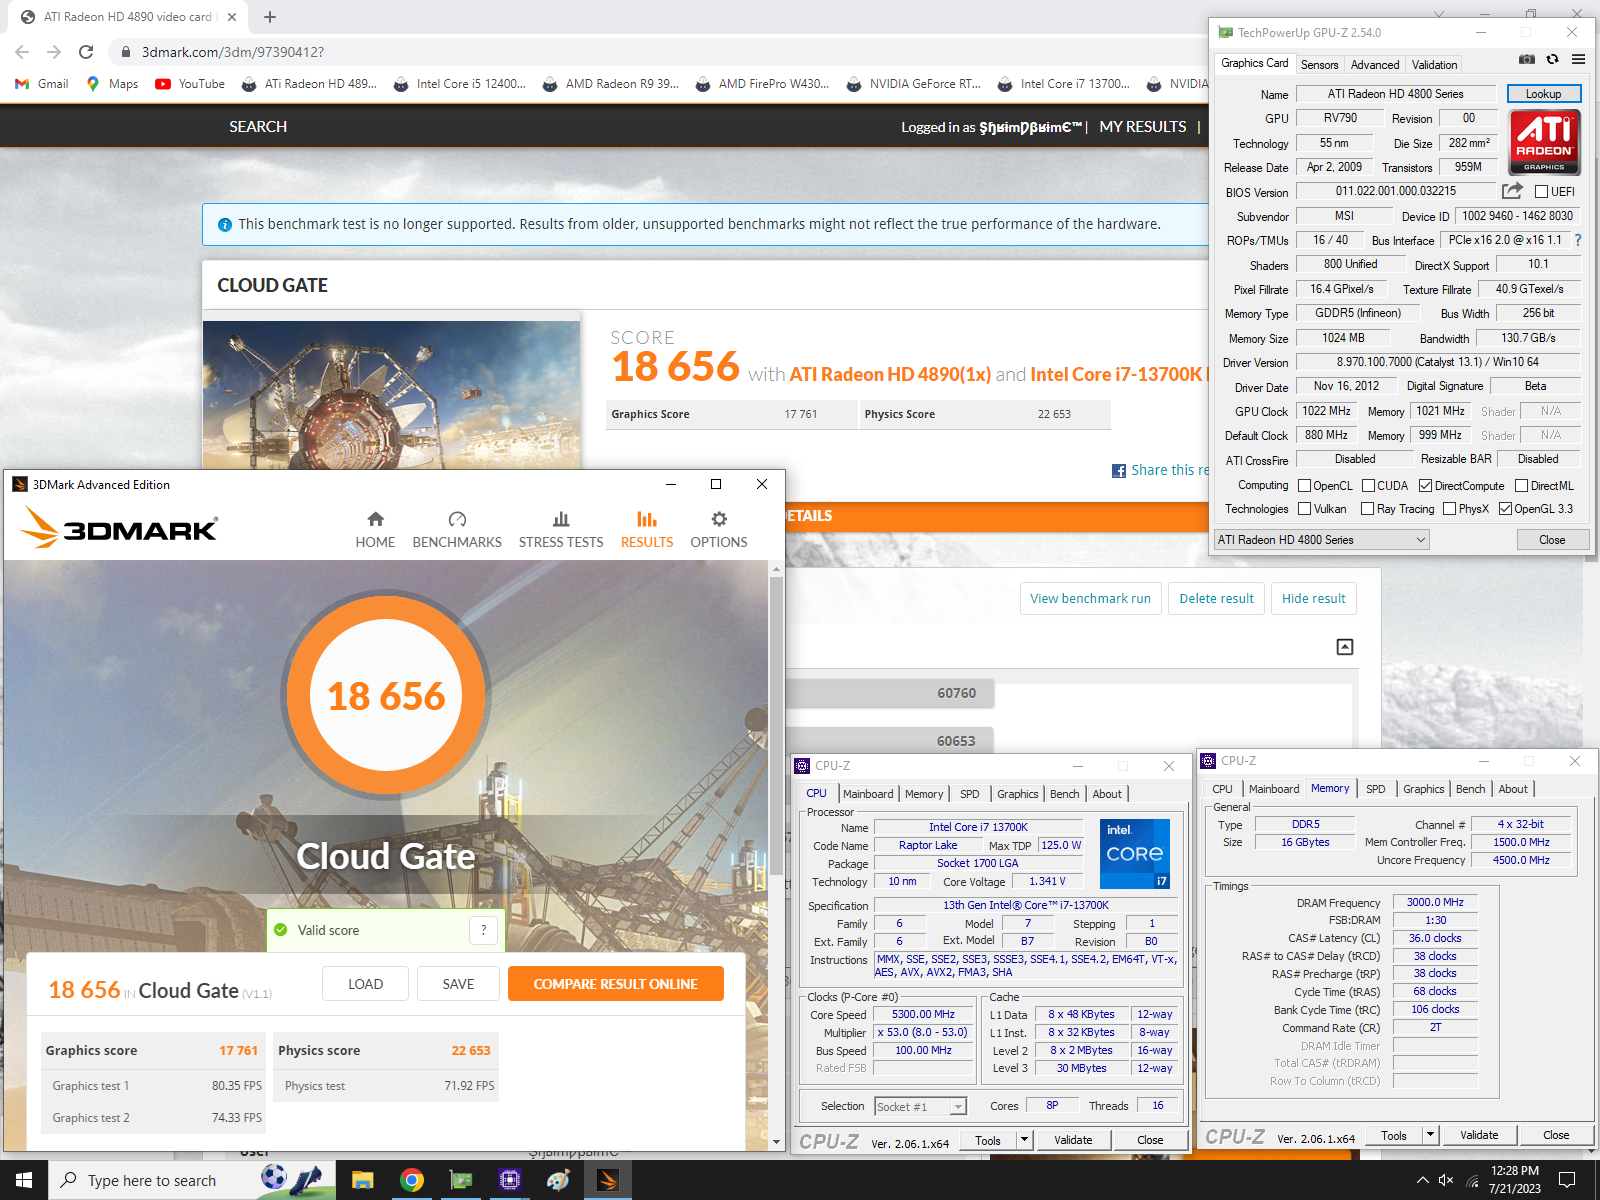
Task: Click the Cloud Gate thumbnail on webpage
Action: pos(392,395)
